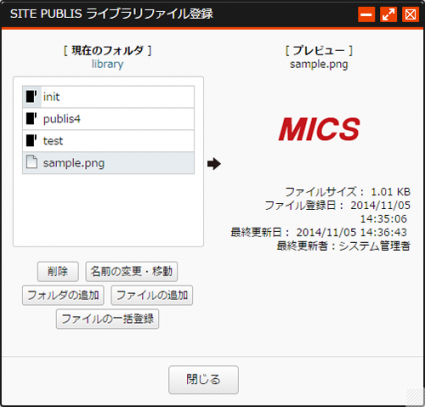425x407 pixels.
Task: Click the library current folder link
Action: tap(107, 64)
